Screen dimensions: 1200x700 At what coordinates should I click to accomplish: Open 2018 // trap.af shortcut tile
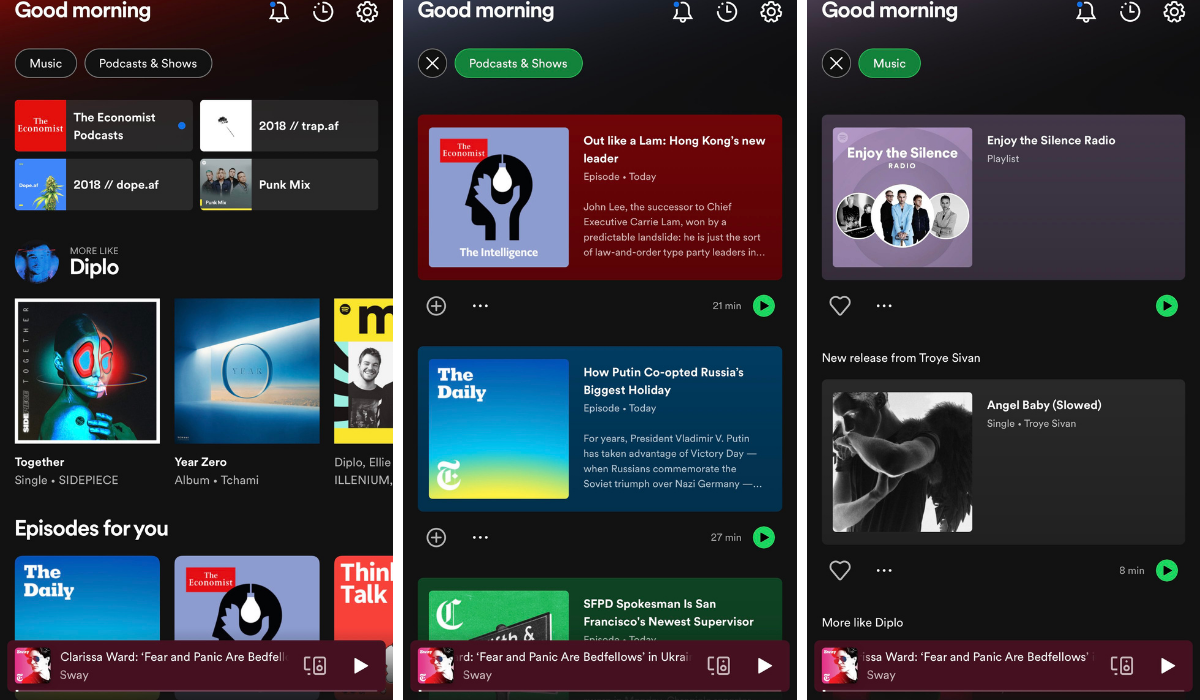click(x=289, y=126)
